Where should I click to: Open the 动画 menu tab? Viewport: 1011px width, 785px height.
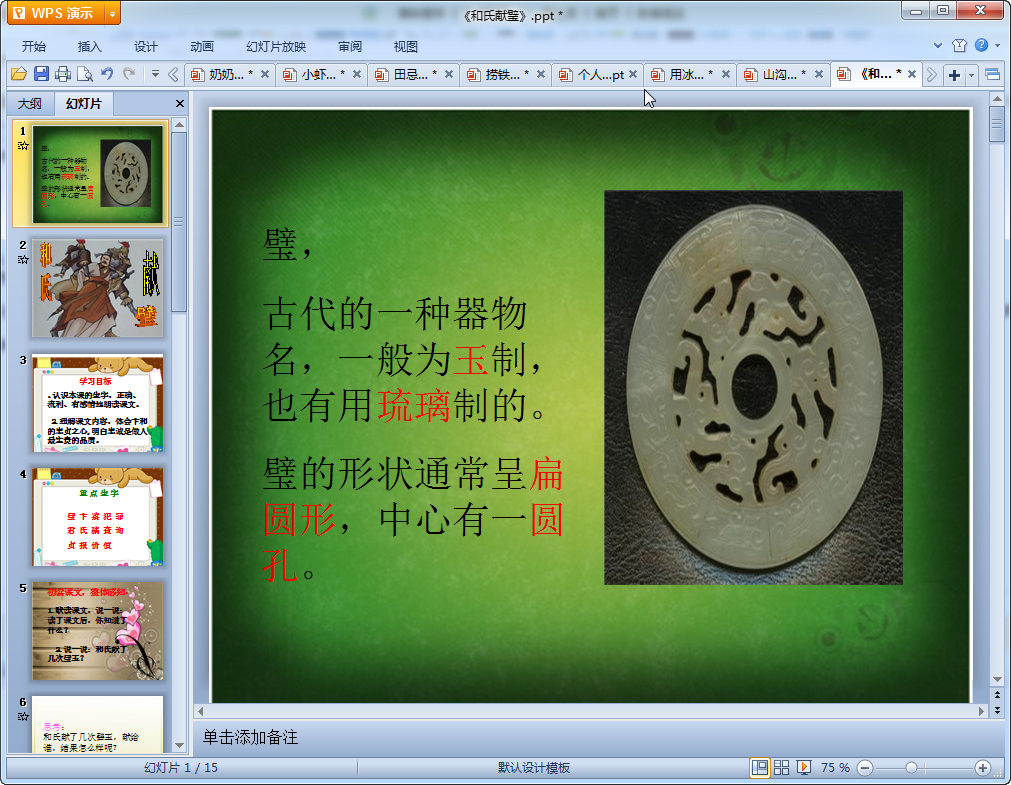point(202,46)
